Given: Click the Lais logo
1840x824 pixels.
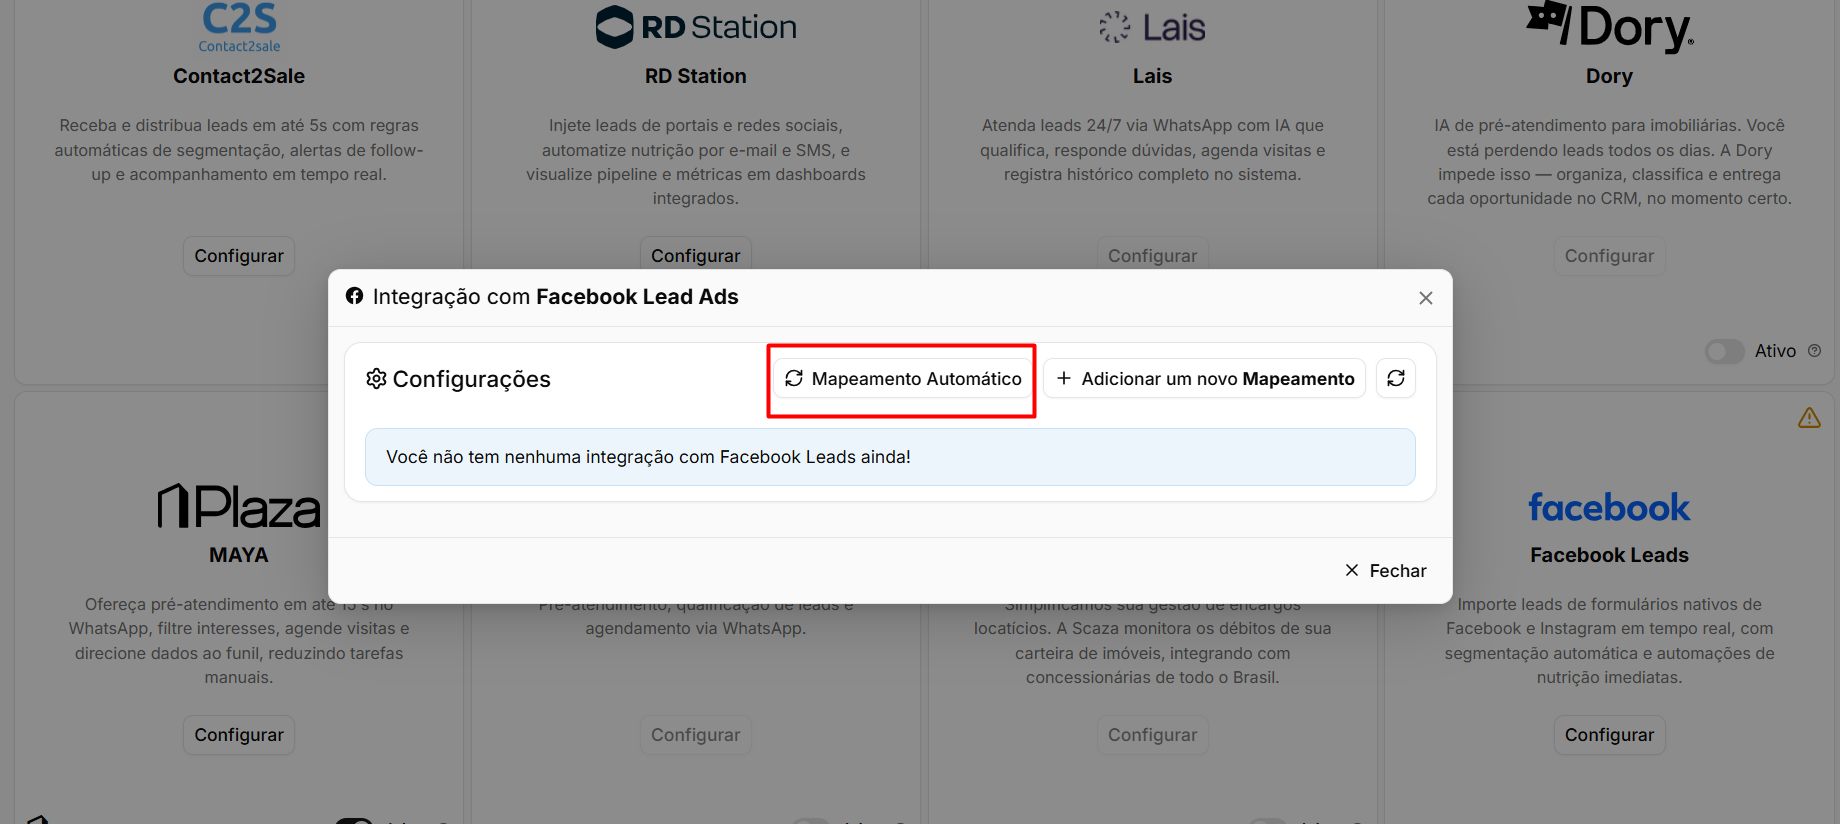Looking at the screenshot, I should pyautogui.click(x=1152, y=27).
